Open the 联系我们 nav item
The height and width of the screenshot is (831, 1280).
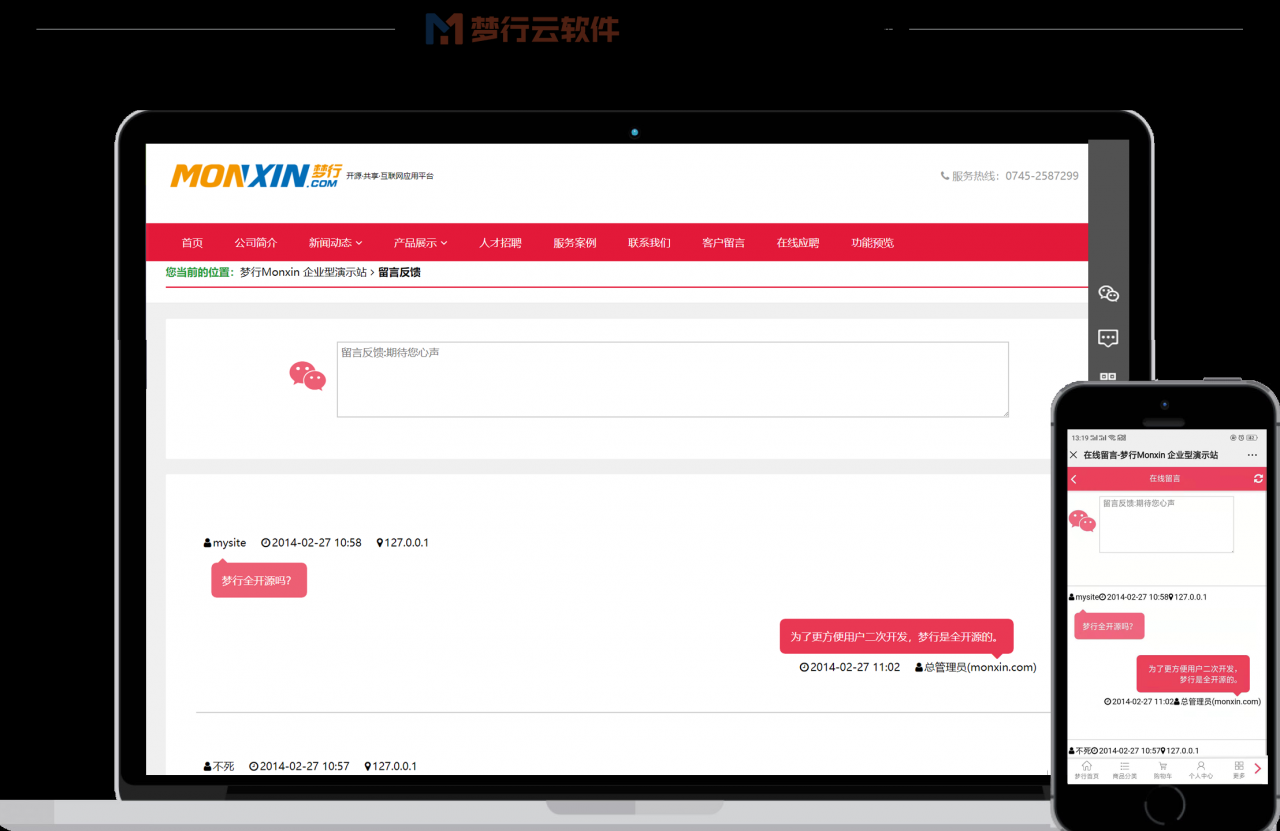tap(649, 243)
